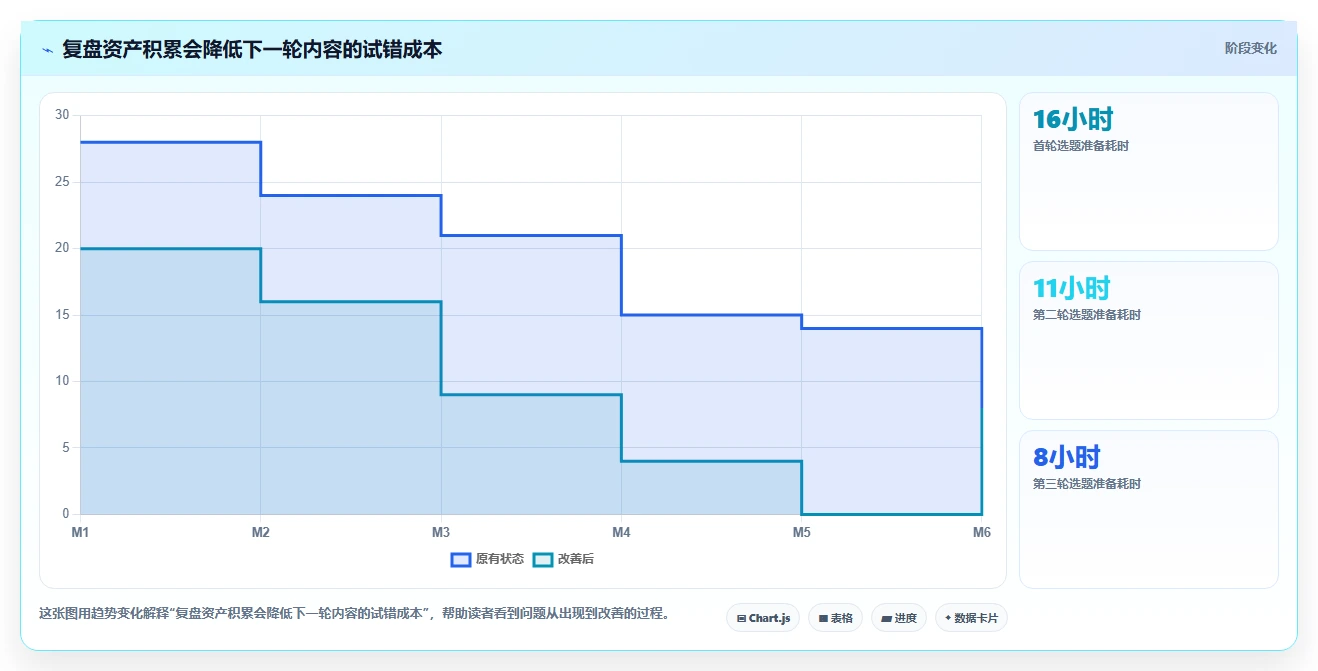Image resolution: width=1318 pixels, height=671 pixels.
Task: Click the icon in the Chart.js tag
Action: (x=741, y=619)
